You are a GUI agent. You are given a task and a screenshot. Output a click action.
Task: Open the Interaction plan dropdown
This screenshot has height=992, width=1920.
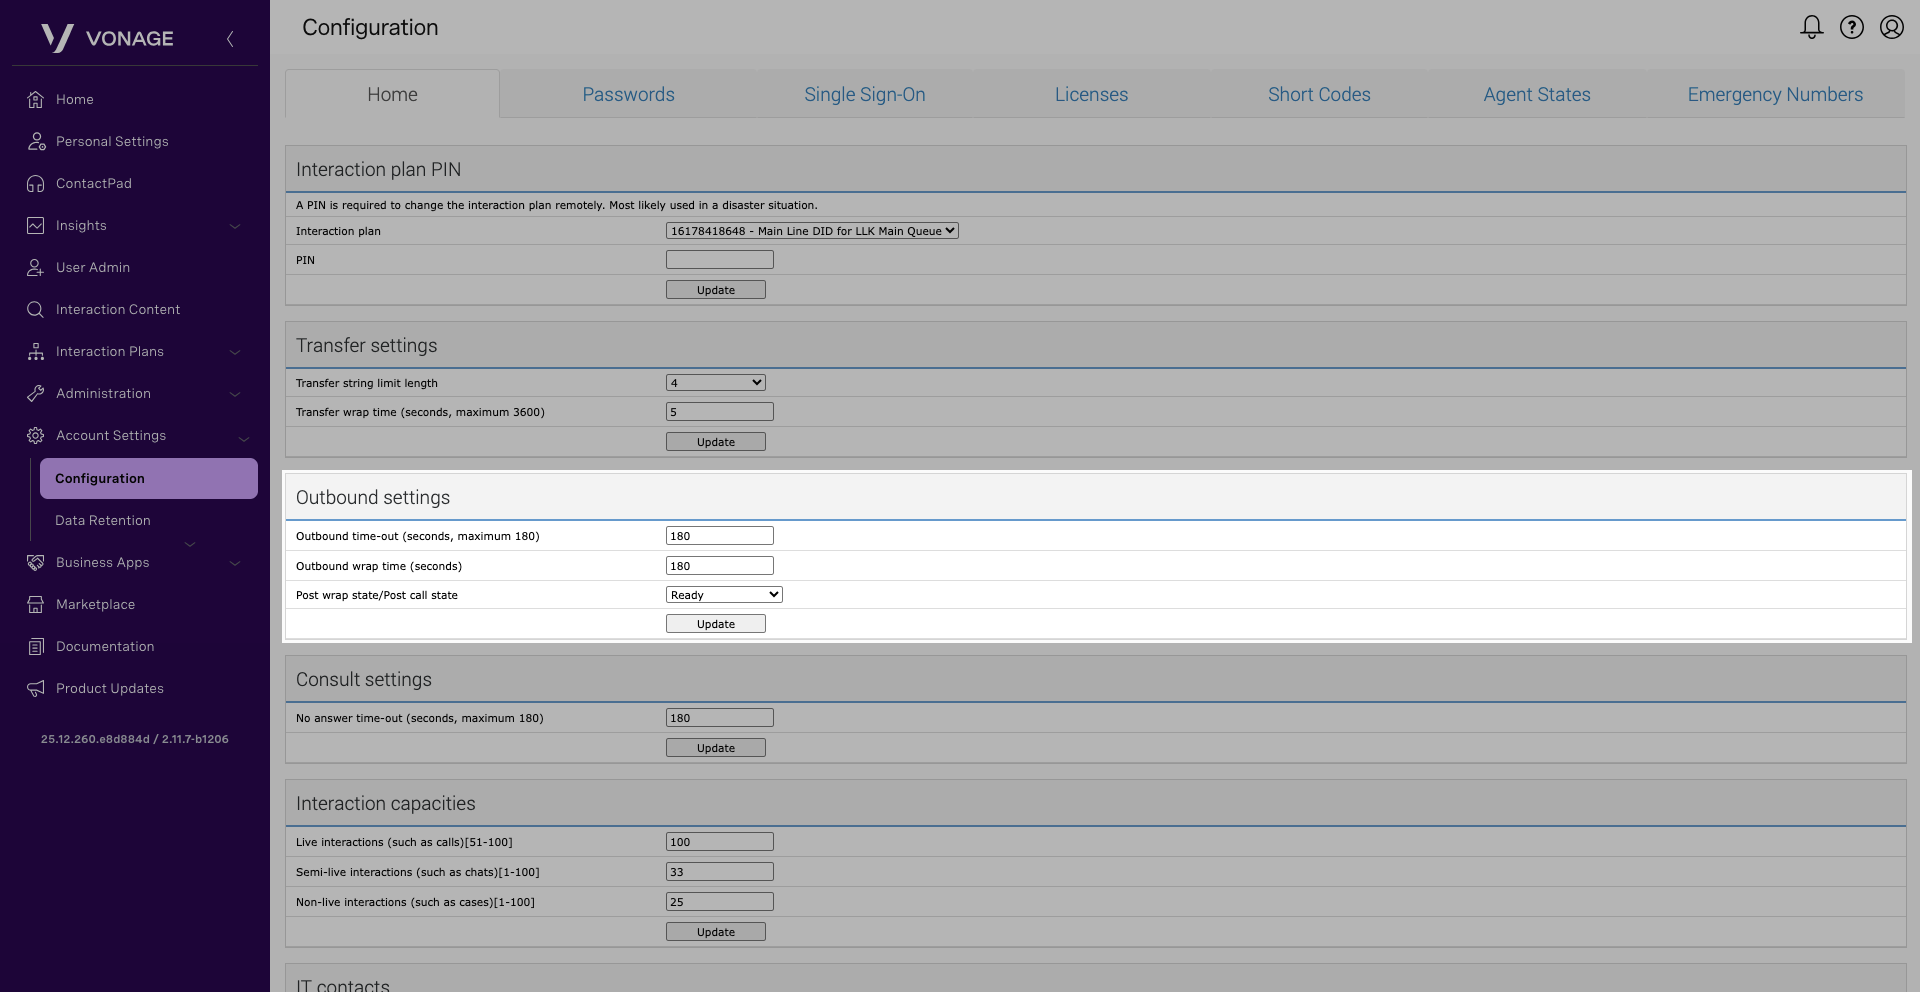pyautogui.click(x=811, y=231)
